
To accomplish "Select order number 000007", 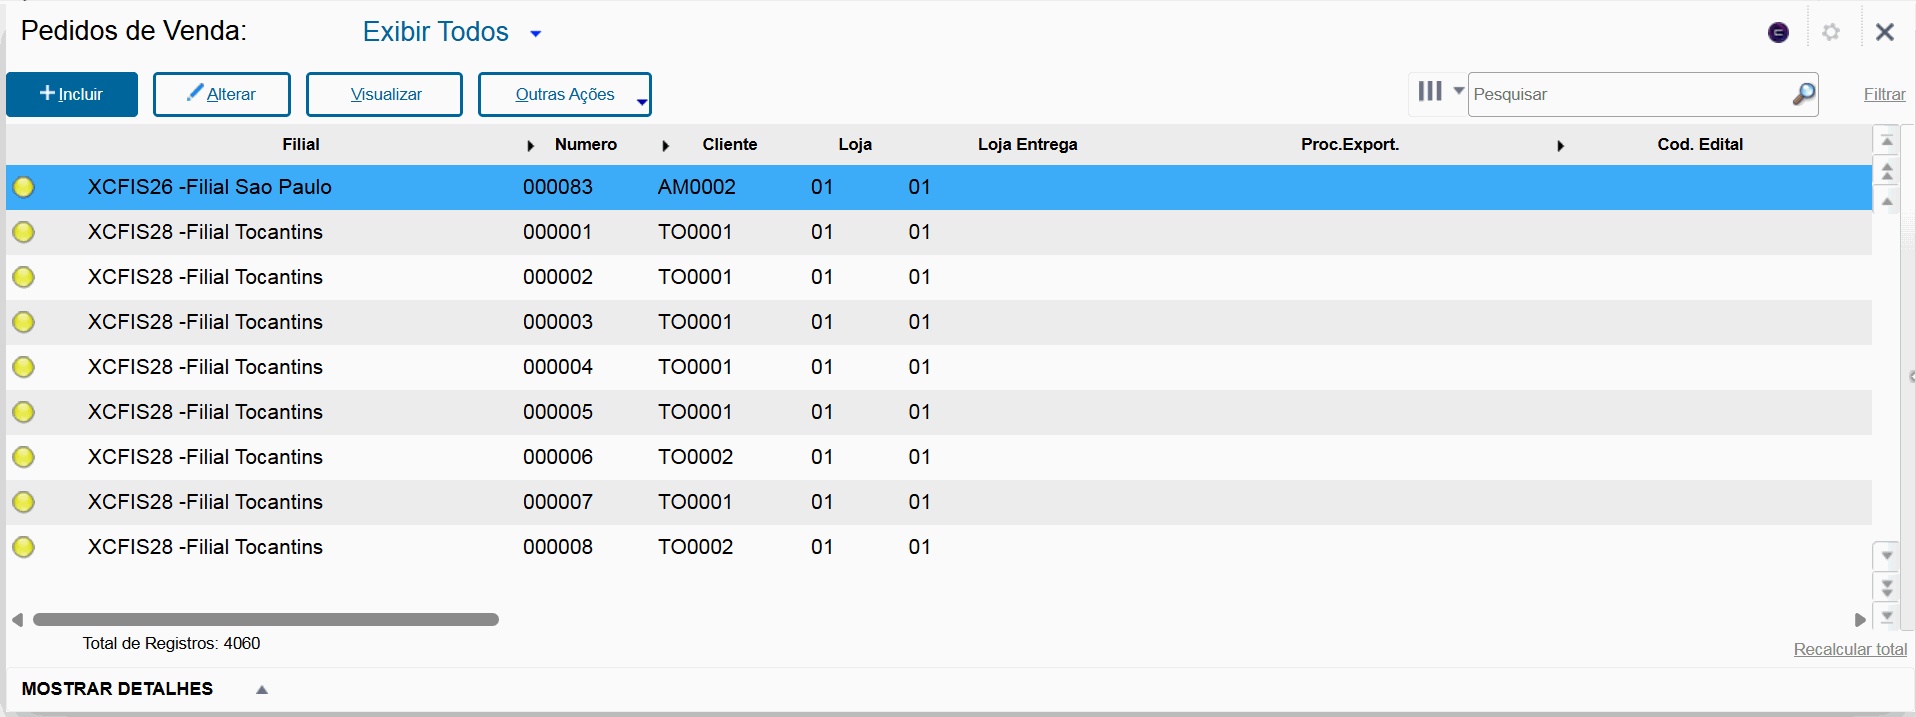I will (558, 502).
